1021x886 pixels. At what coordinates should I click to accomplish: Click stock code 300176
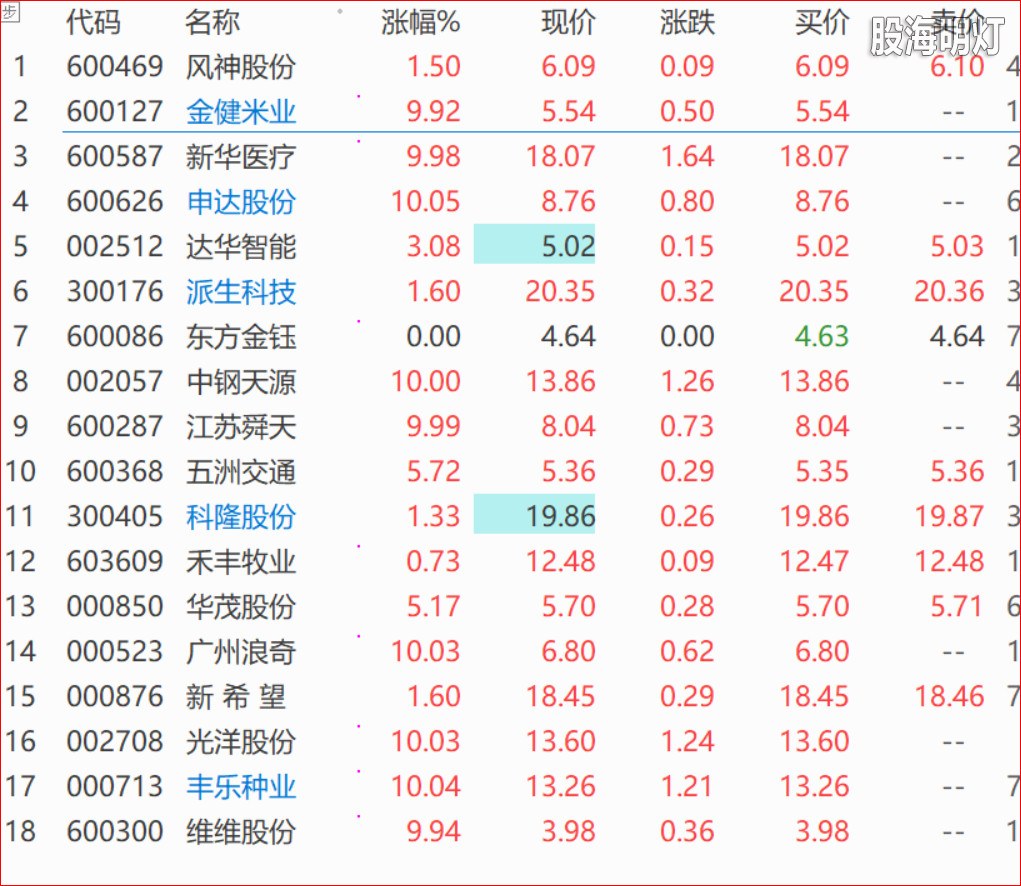115,291
